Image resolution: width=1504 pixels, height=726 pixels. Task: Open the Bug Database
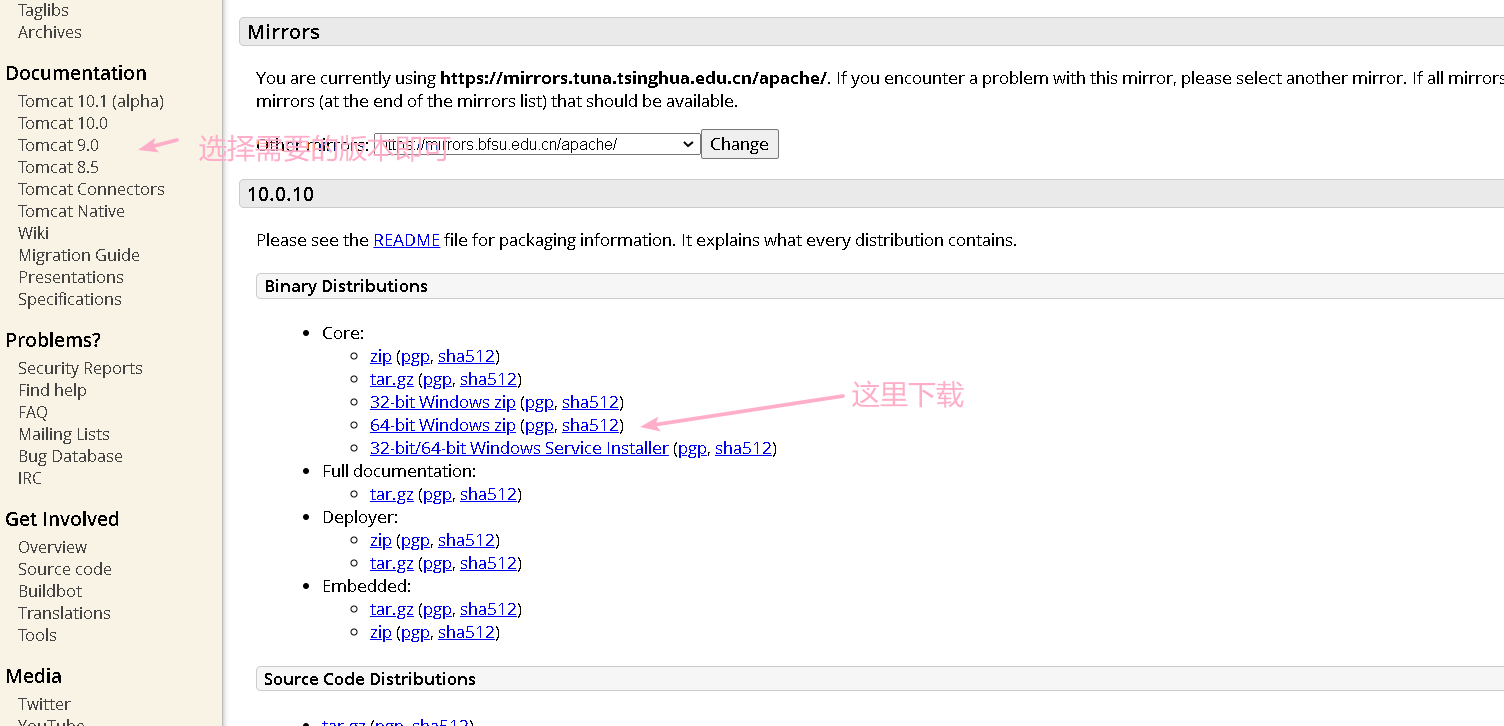click(x=70, y=456)
